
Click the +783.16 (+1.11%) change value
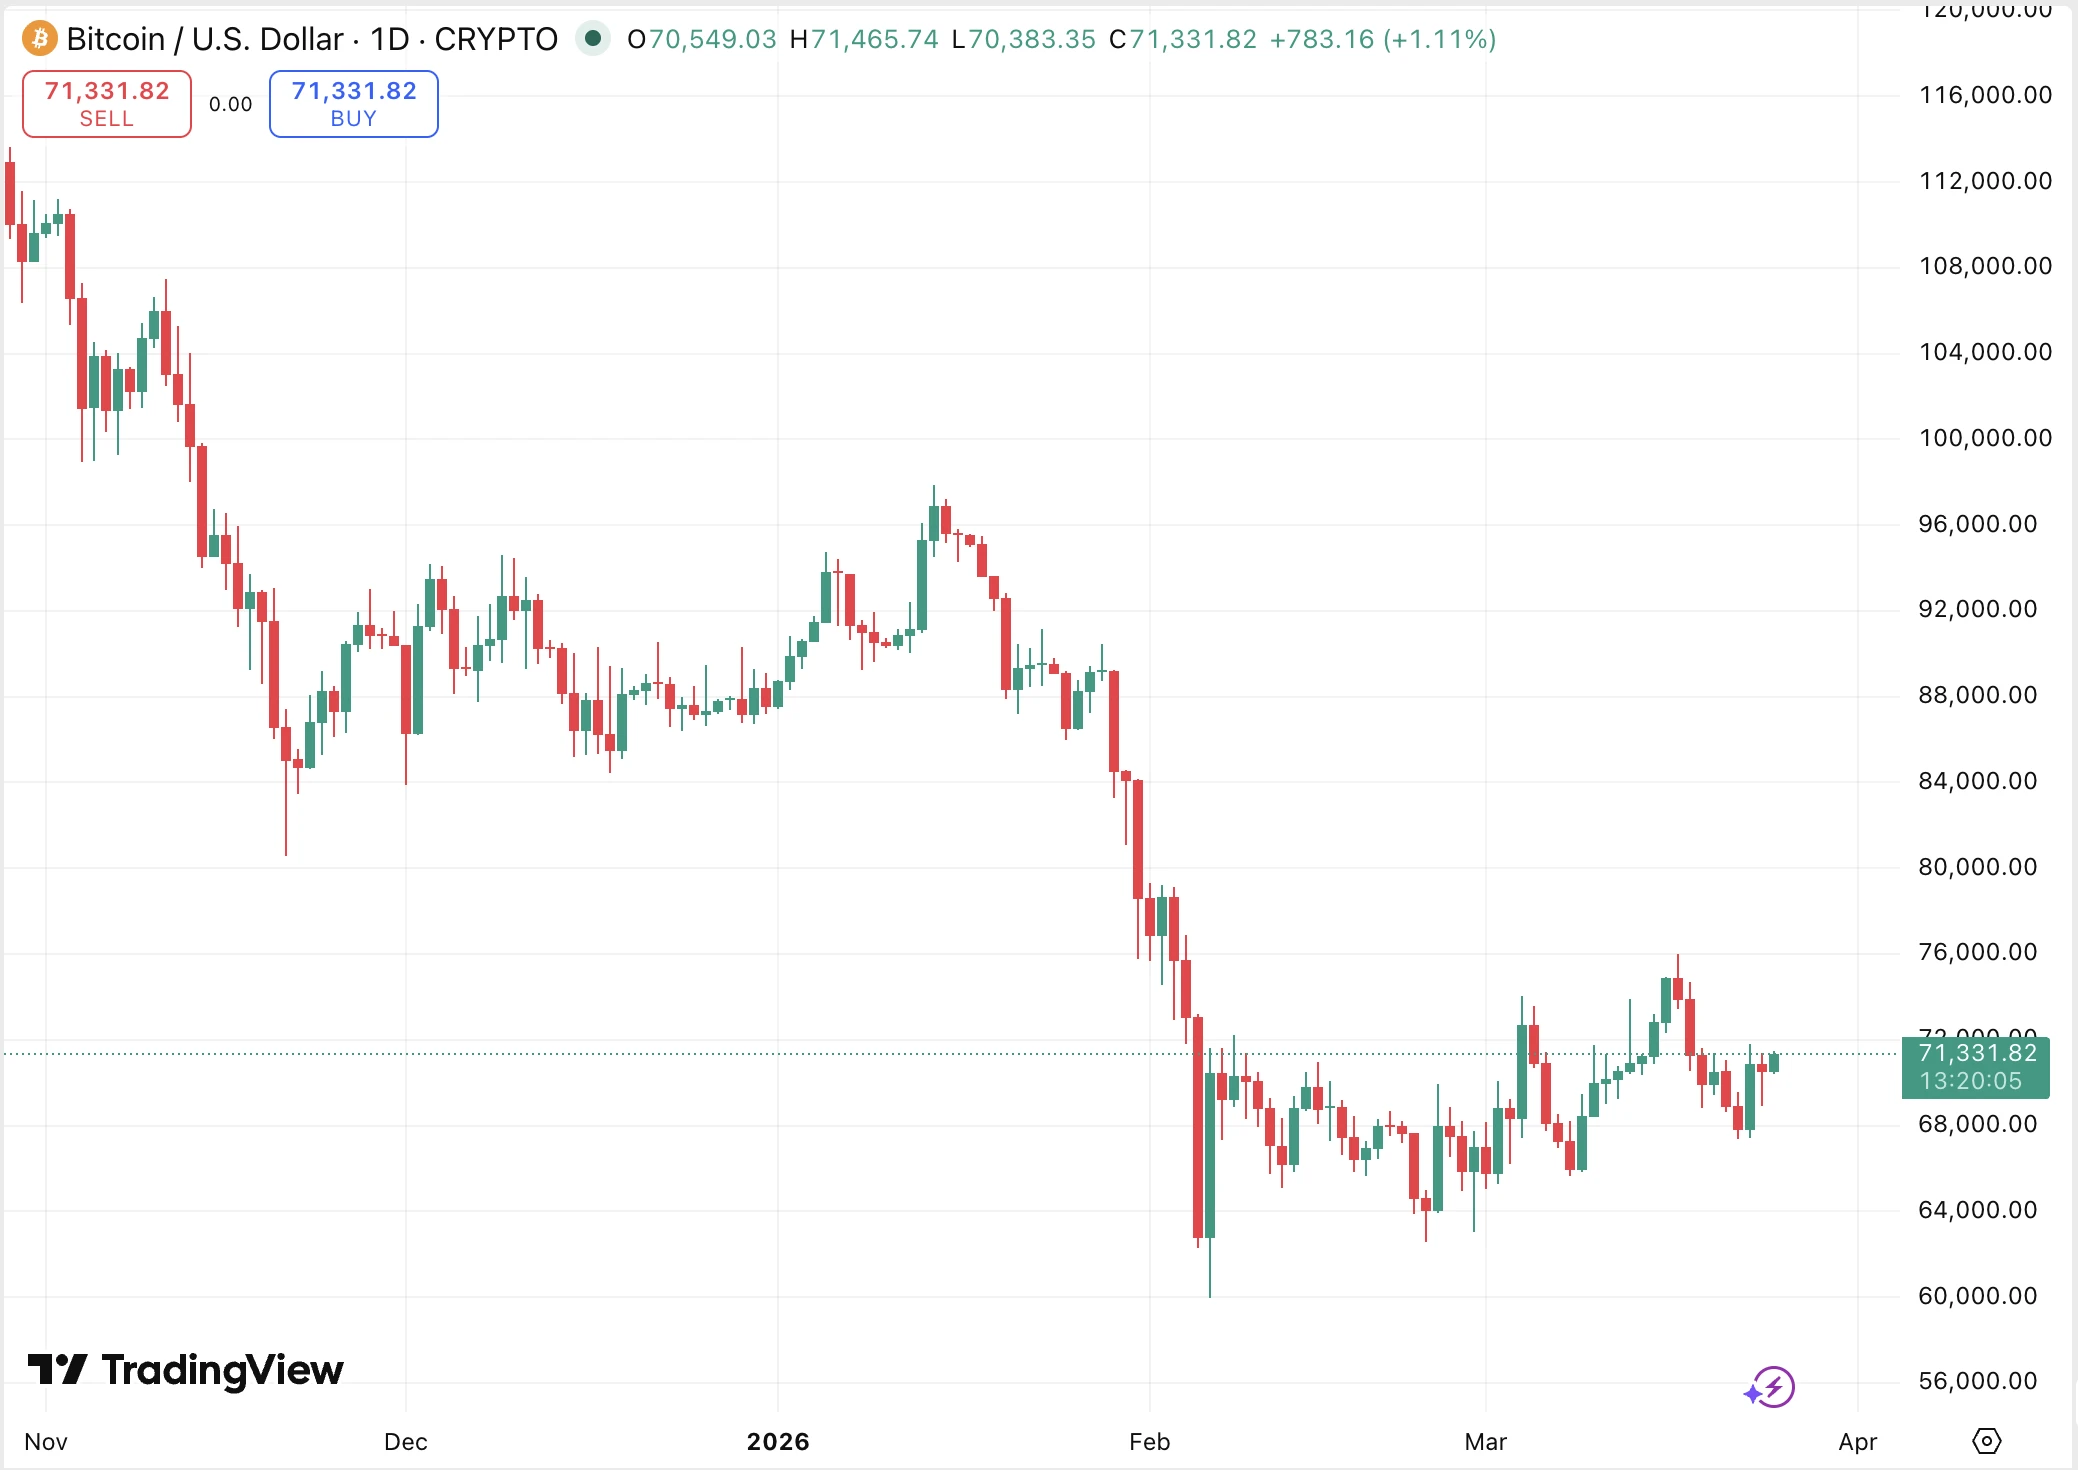point(1382,39)
